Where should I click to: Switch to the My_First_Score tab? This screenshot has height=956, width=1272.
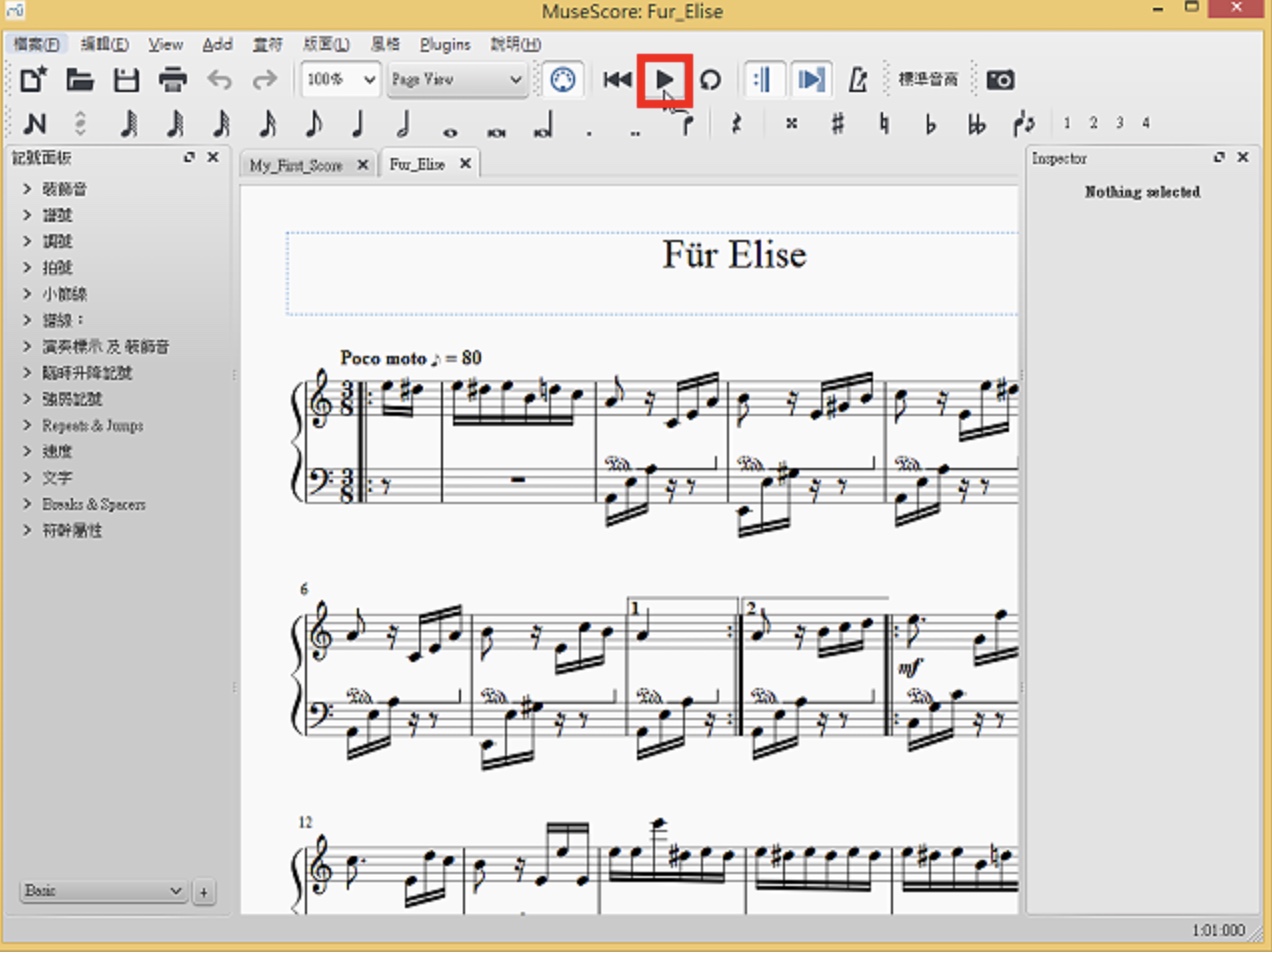[x=296, y=165]
